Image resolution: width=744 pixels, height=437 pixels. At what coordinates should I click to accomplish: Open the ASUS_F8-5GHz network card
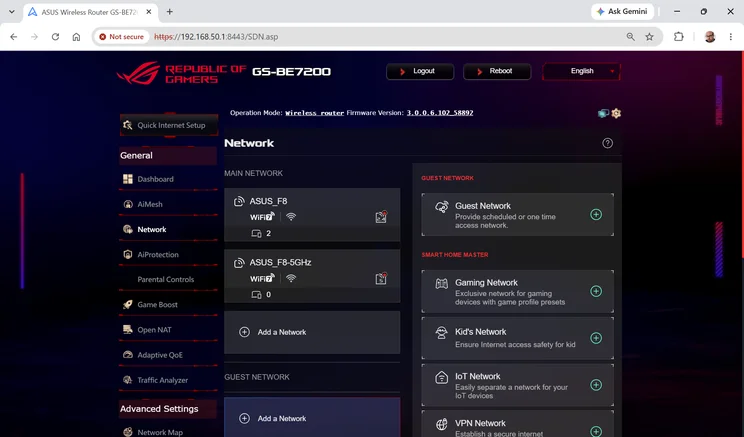point(312,276)
